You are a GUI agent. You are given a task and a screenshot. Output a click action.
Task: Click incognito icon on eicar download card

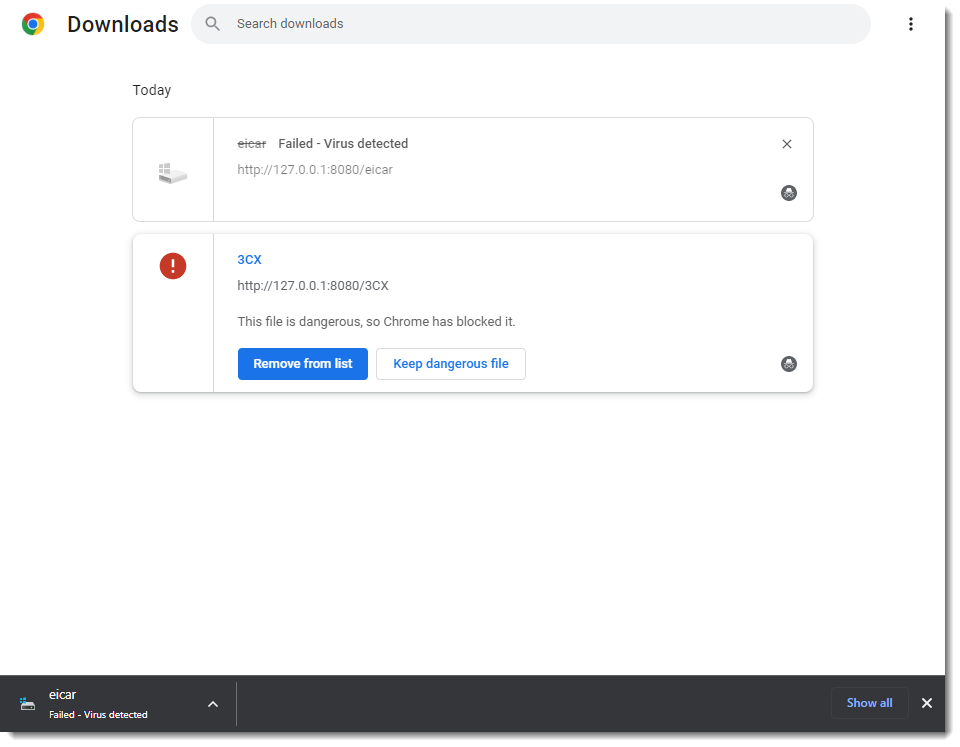(789, 193)
